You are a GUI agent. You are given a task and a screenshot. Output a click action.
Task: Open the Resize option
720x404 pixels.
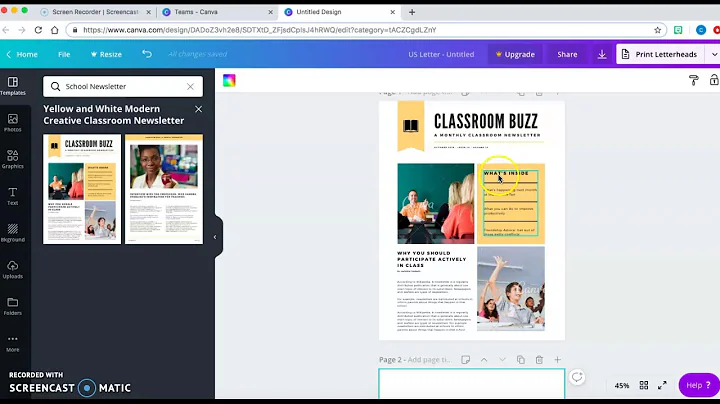tap(106, 54)
